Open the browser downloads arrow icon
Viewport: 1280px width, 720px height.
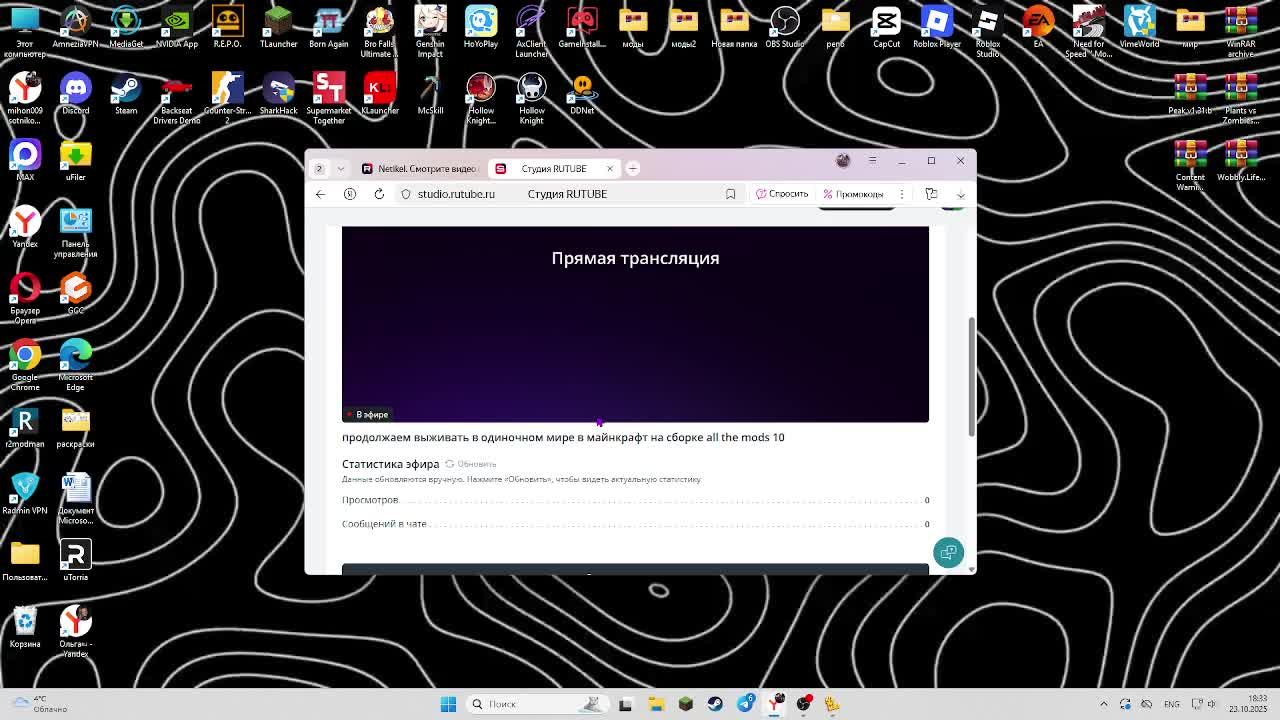point(960,194)
